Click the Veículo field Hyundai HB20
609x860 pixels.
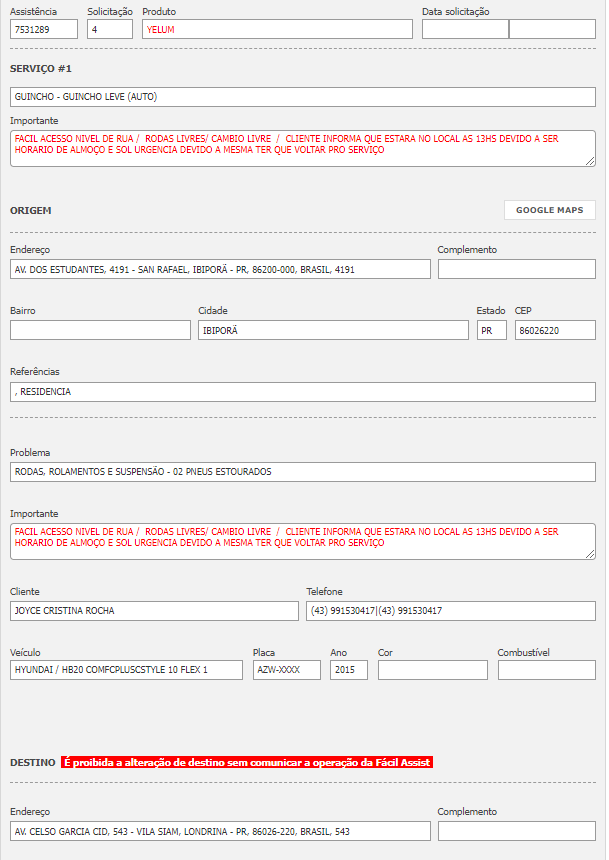(126, 670)
